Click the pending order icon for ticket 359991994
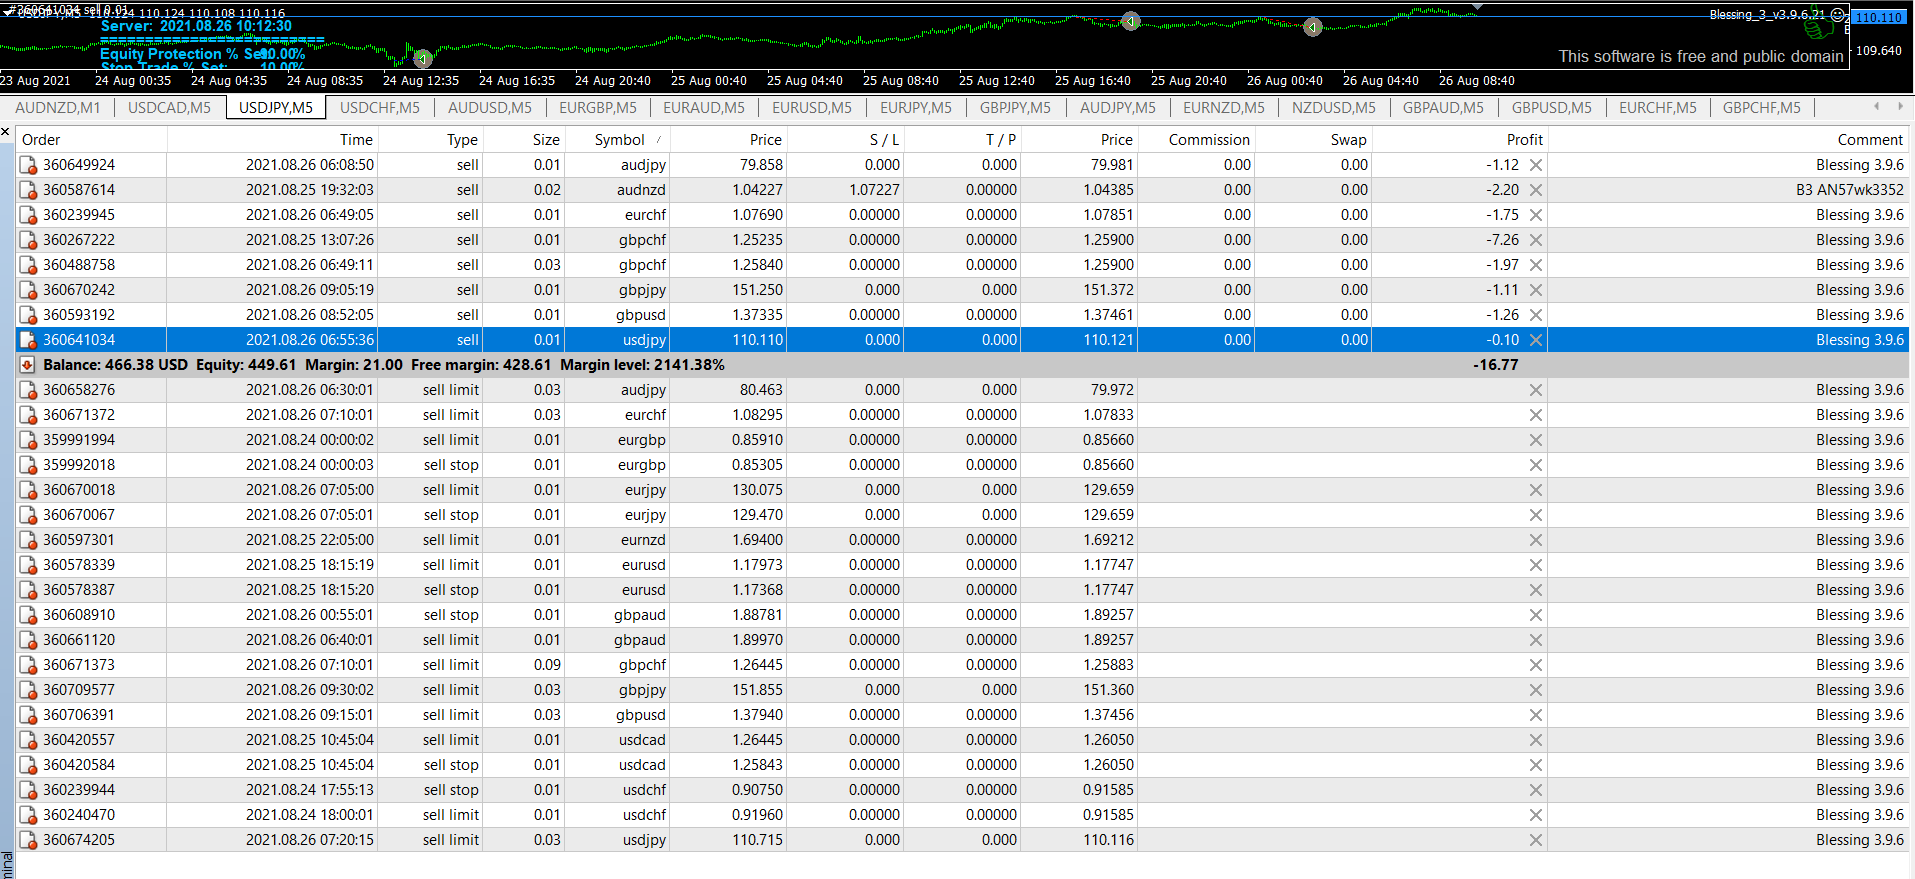This screenshot has height=879, width=1915. coord(28,440)
